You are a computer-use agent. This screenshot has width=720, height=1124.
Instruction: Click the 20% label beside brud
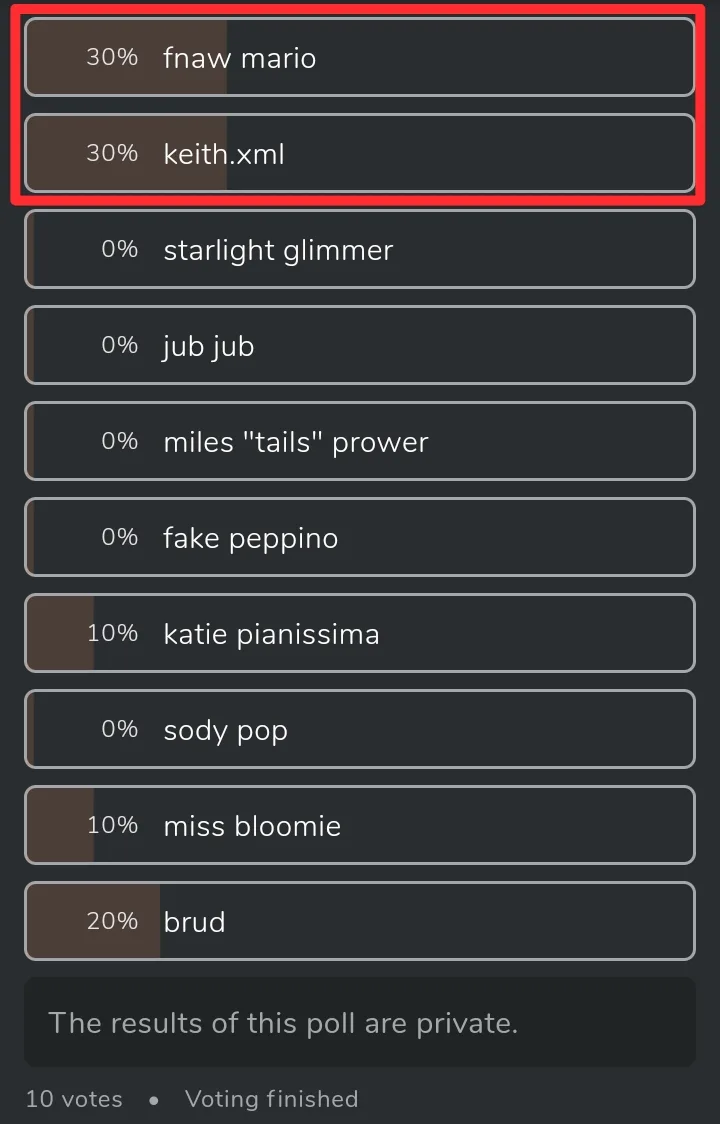[112, 921]
